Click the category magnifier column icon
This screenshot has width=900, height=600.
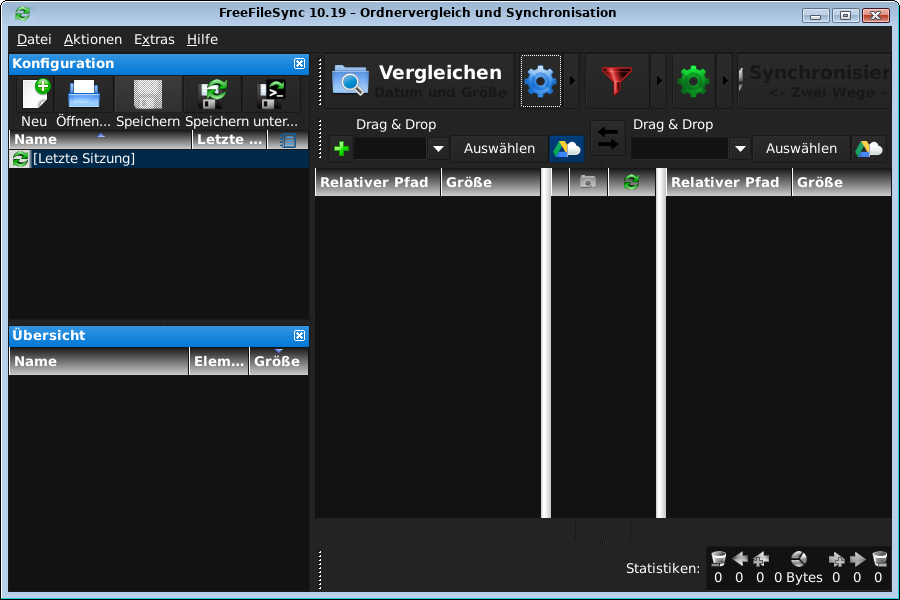pyautogui.click(x=588, y=182)
